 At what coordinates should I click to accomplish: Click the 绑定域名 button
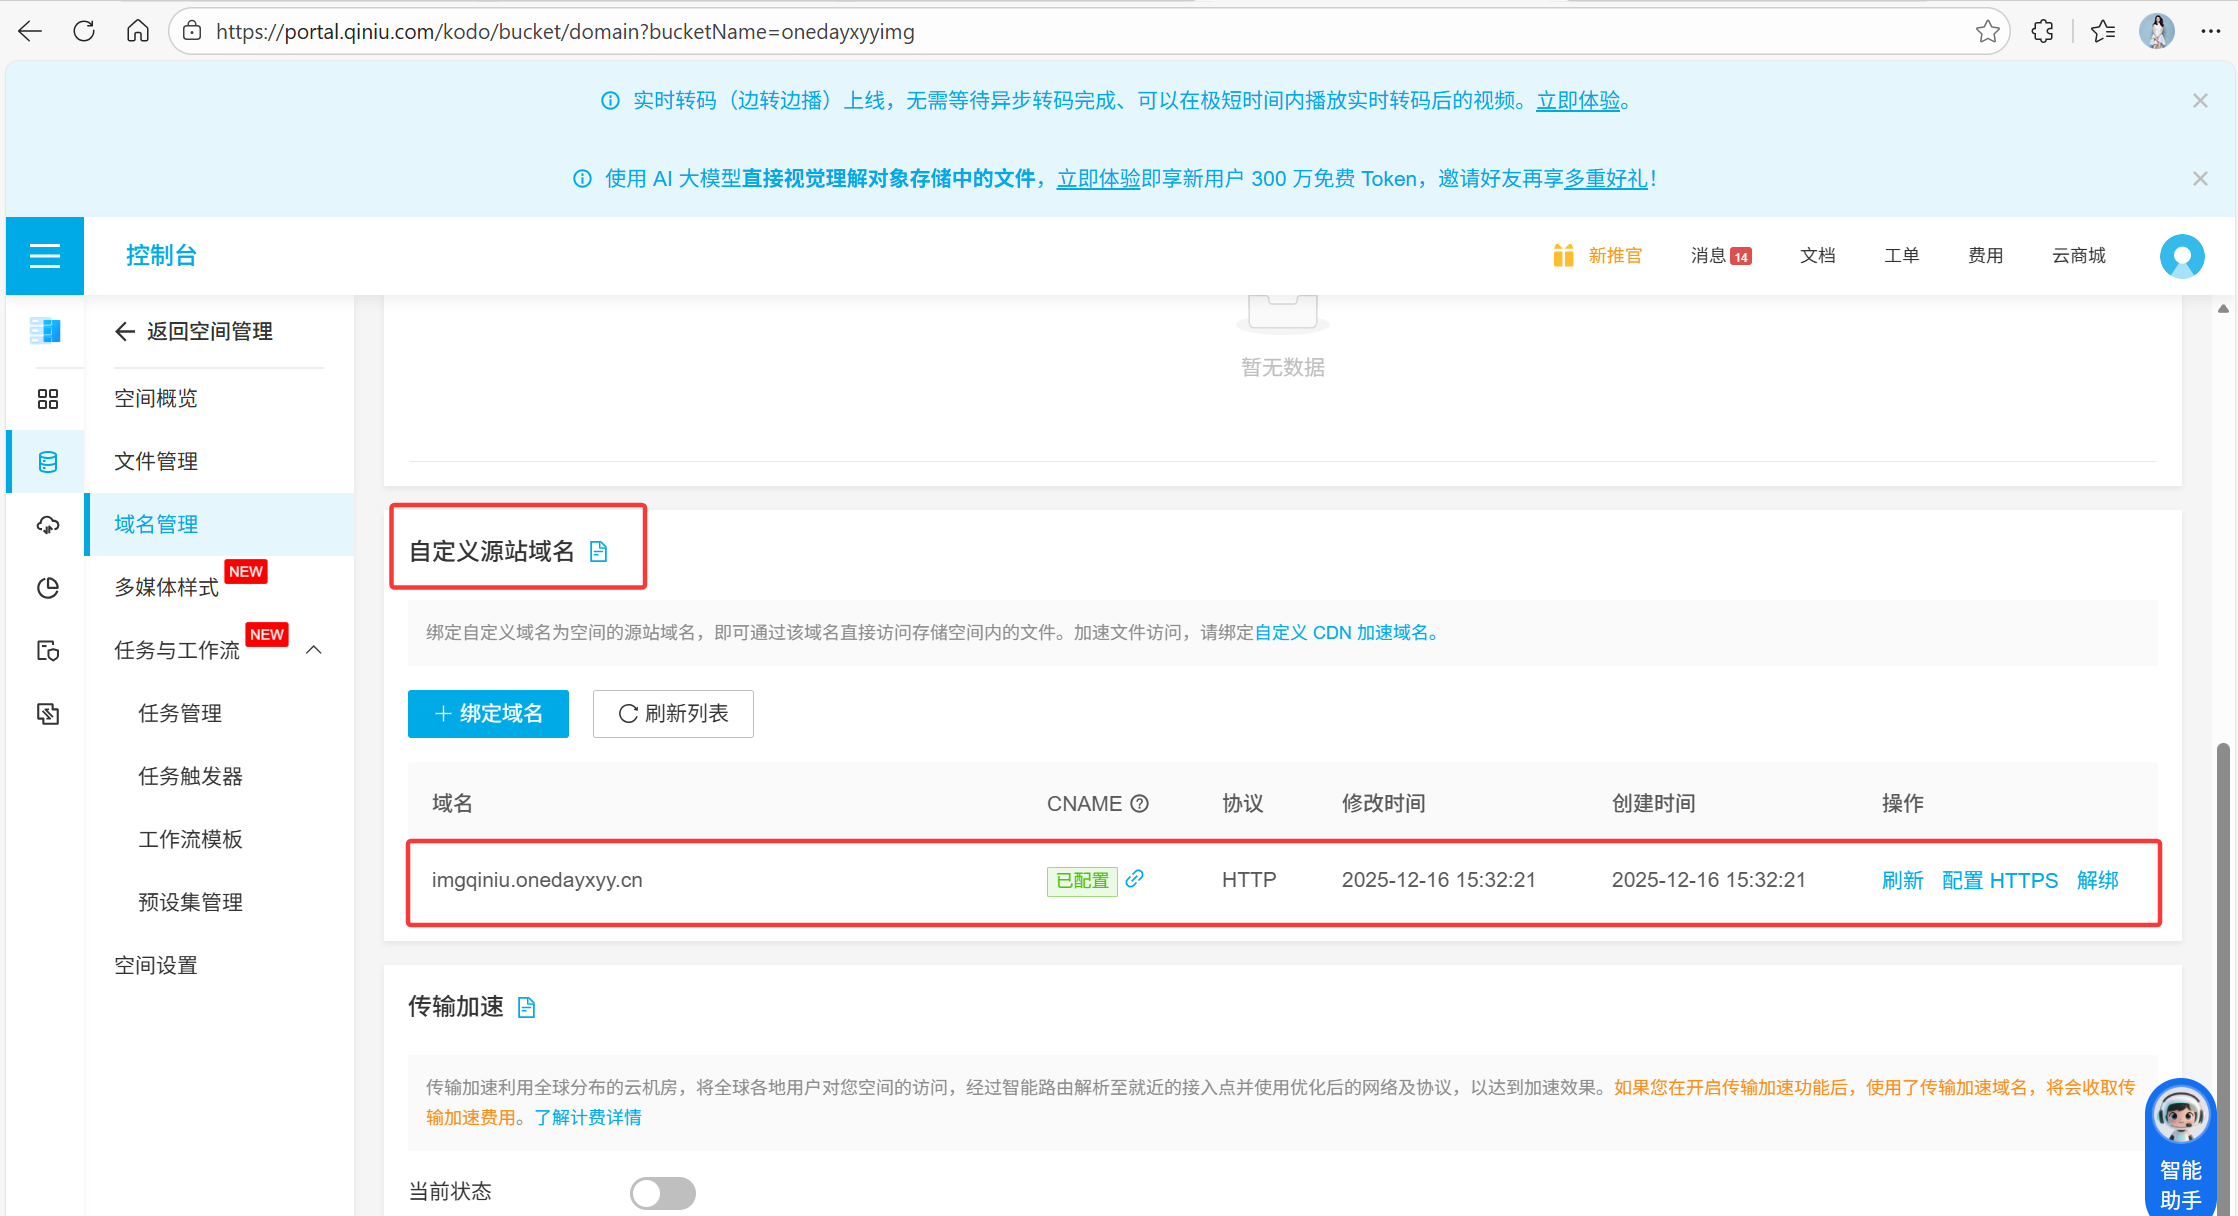pos(488,714)
